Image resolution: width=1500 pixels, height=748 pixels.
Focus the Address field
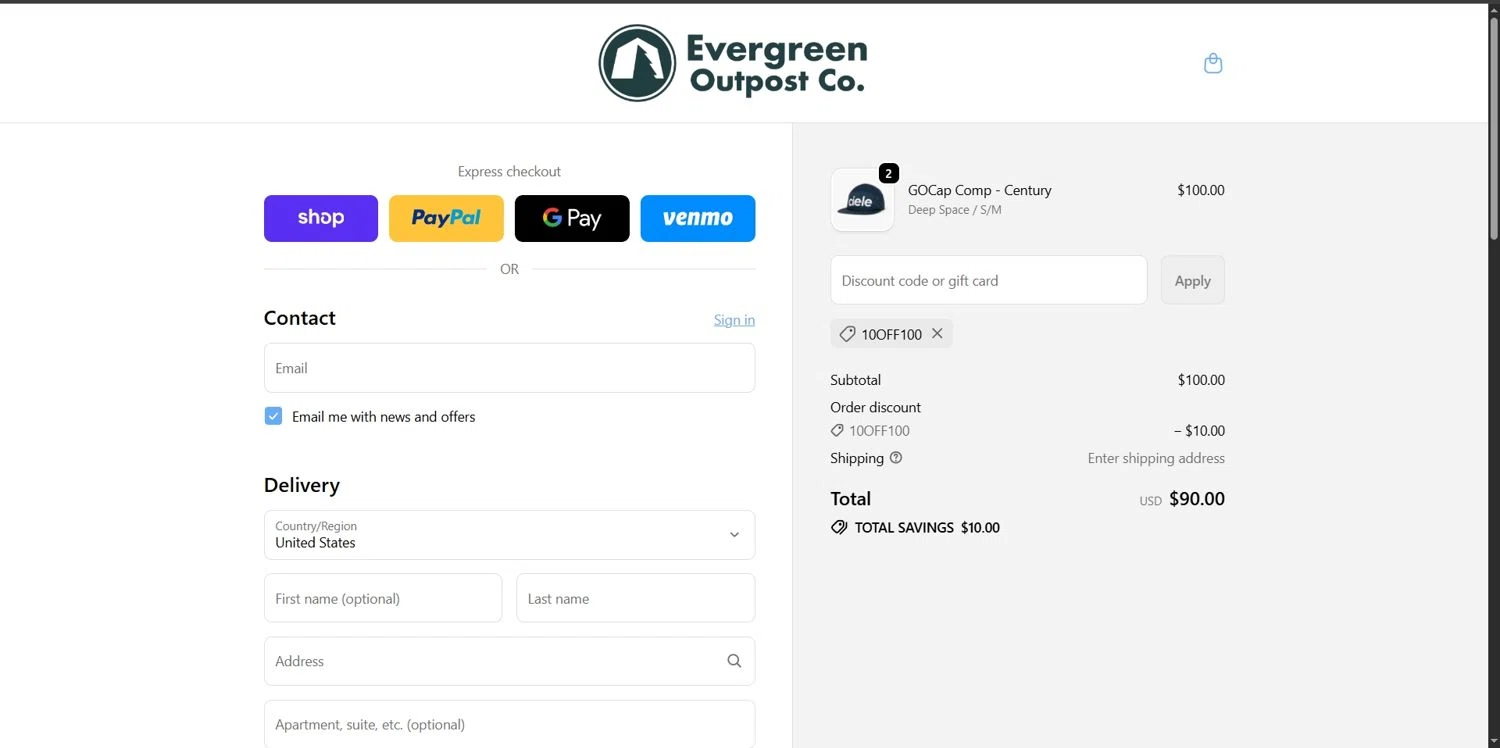click(x=509, y=661)
